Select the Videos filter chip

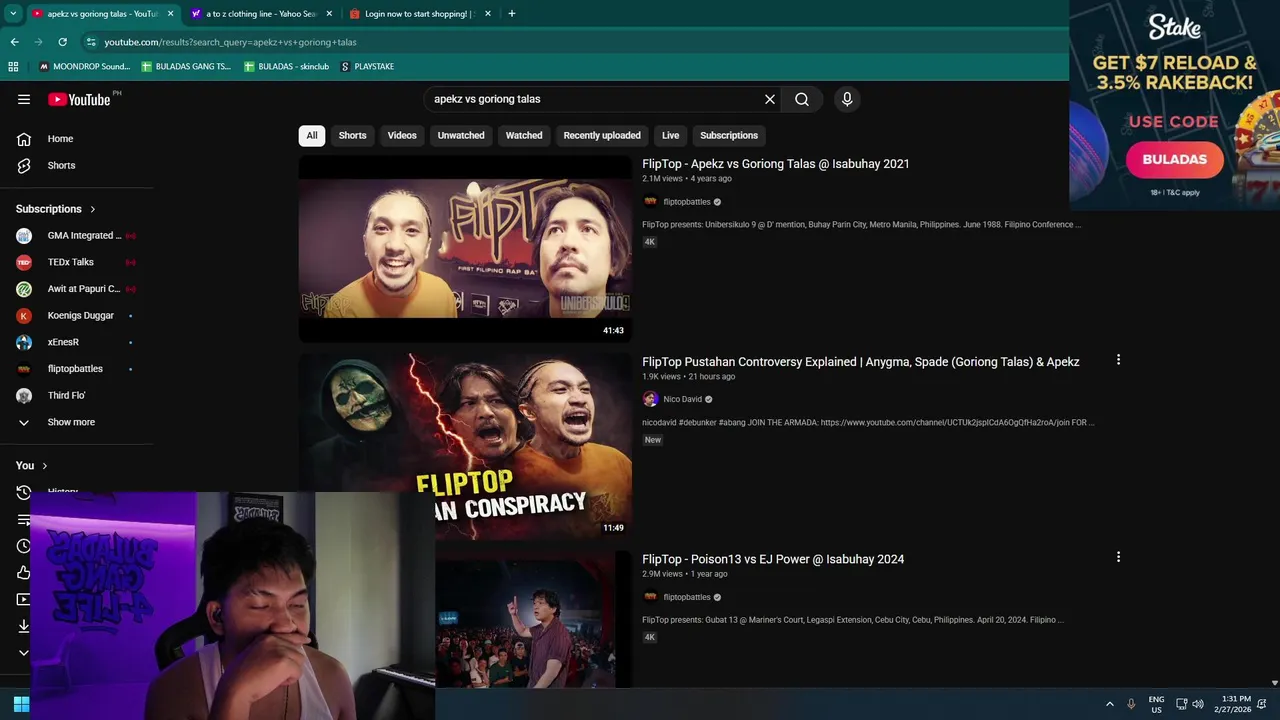(x=402, y=135)
